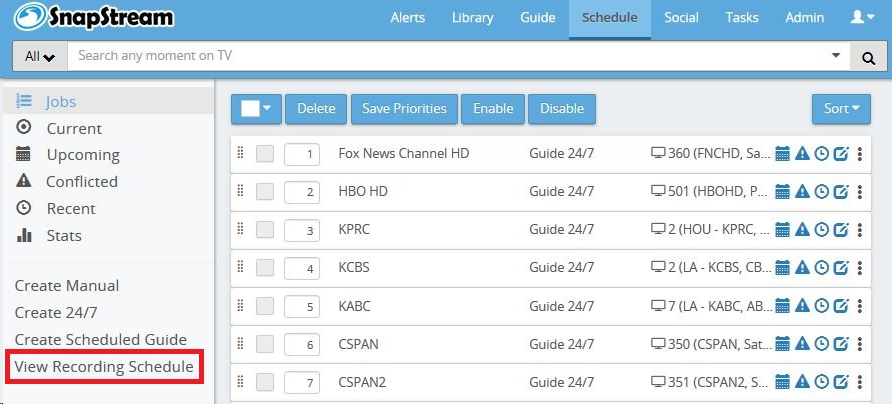The width and height of the screenshot is (892, 404).
Task: Click the SnapStream logo
Action: tap(94, 17)
